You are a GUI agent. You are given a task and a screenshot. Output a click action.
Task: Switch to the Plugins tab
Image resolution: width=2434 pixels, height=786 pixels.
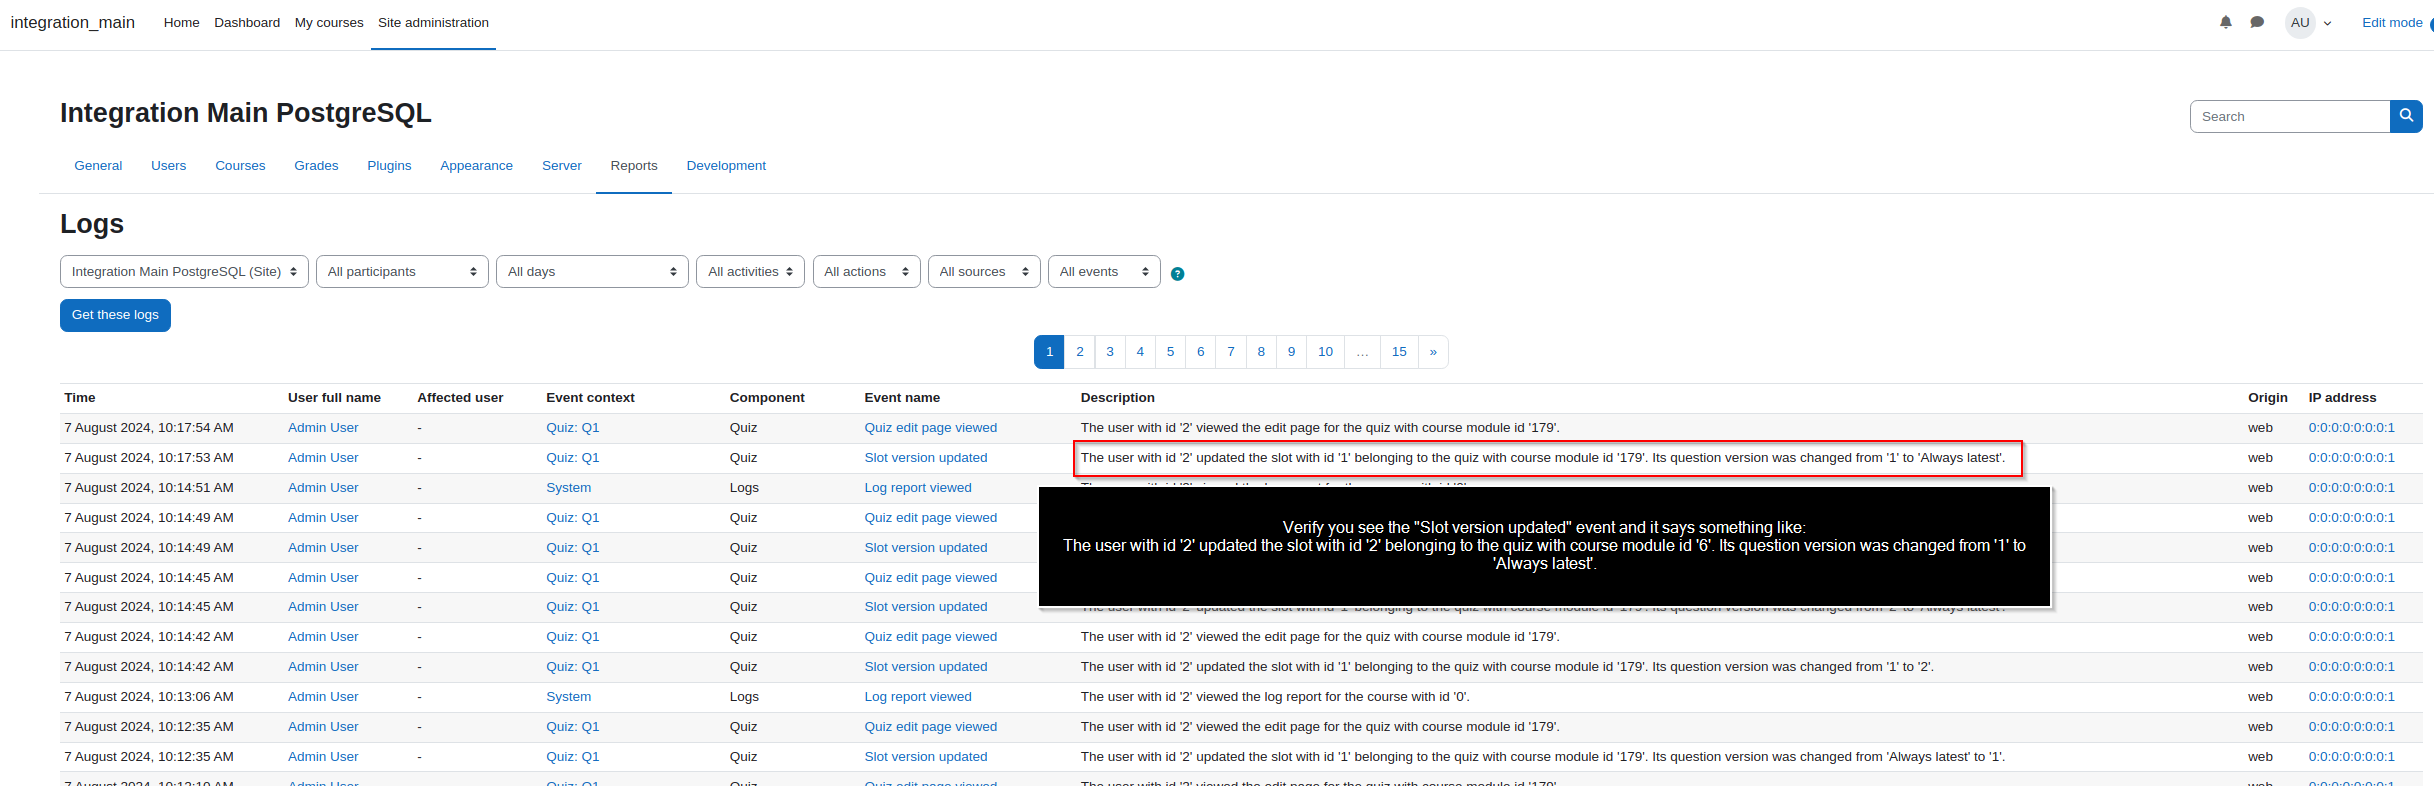(x=389, y=166)
